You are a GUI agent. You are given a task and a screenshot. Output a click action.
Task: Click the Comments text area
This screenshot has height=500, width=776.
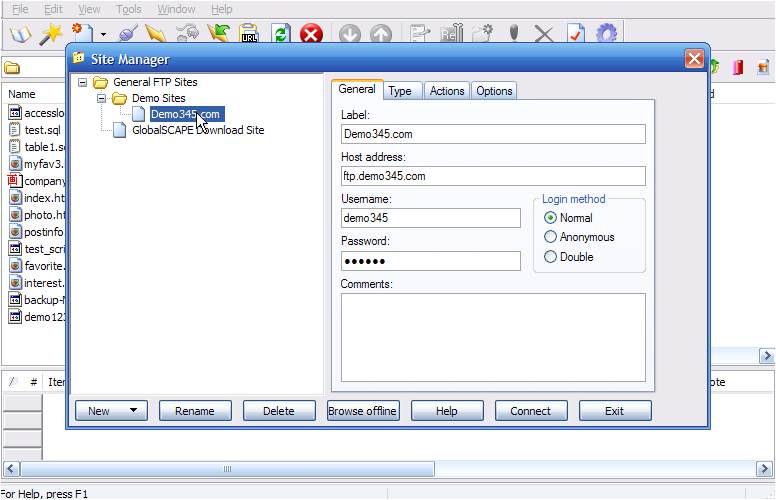click(493, 338)
